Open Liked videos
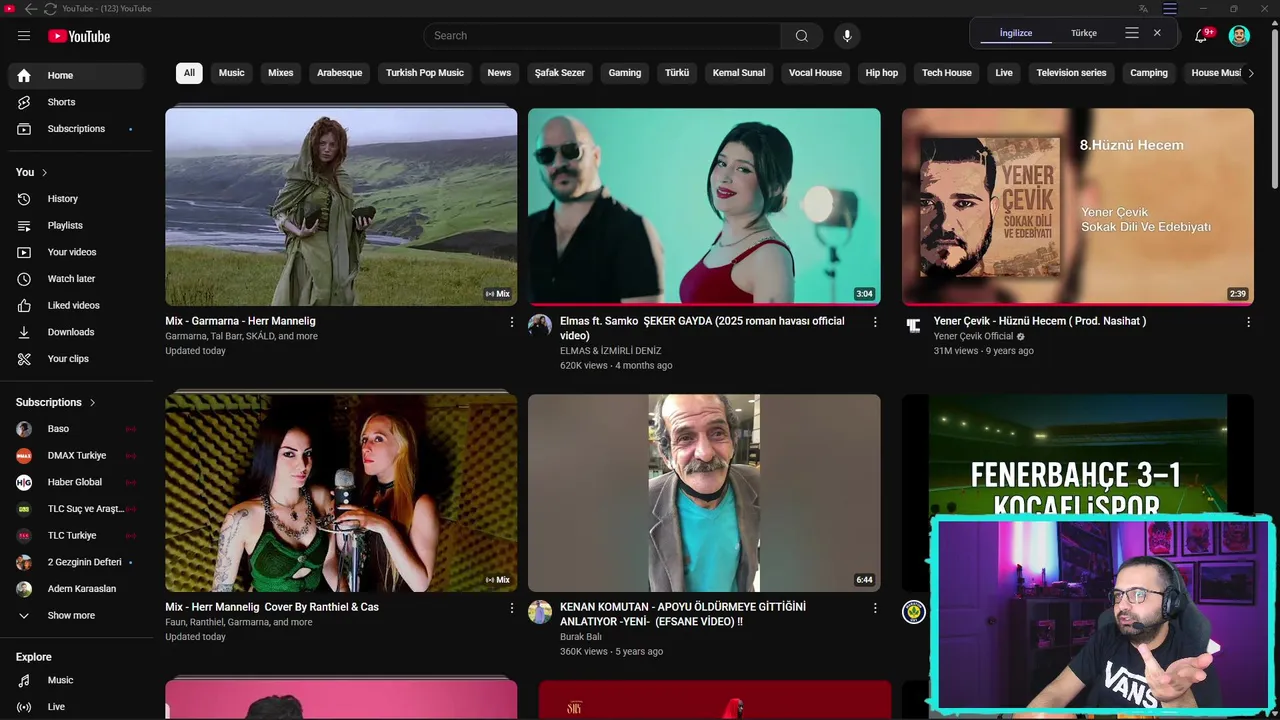The height and width of the screenshot is (720, 1280). point(76,306)
